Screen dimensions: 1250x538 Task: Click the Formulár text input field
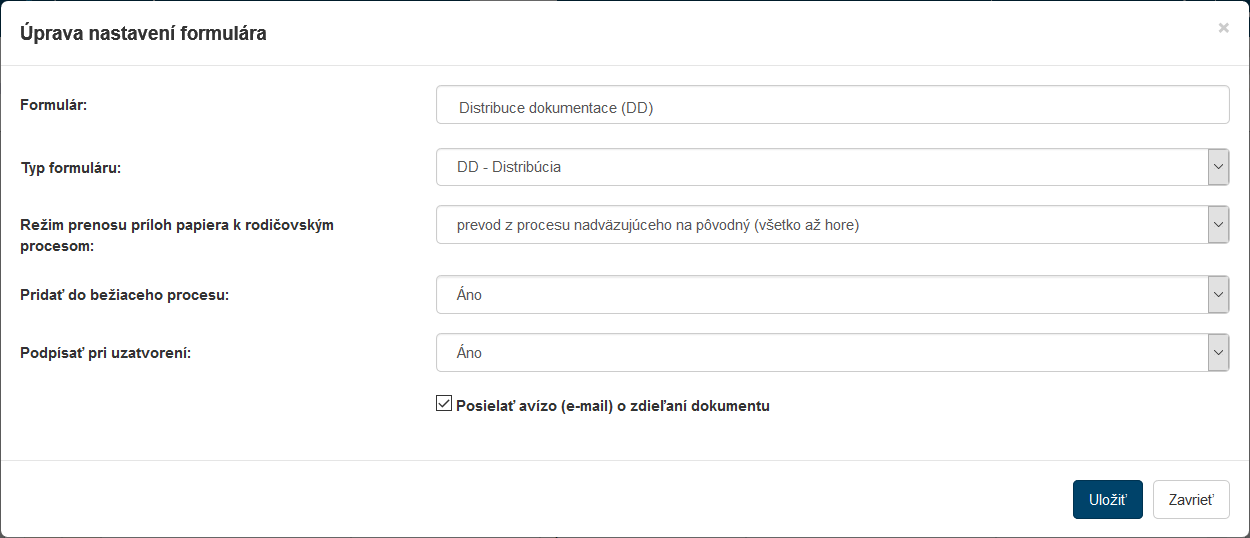(x=832, y=105)
